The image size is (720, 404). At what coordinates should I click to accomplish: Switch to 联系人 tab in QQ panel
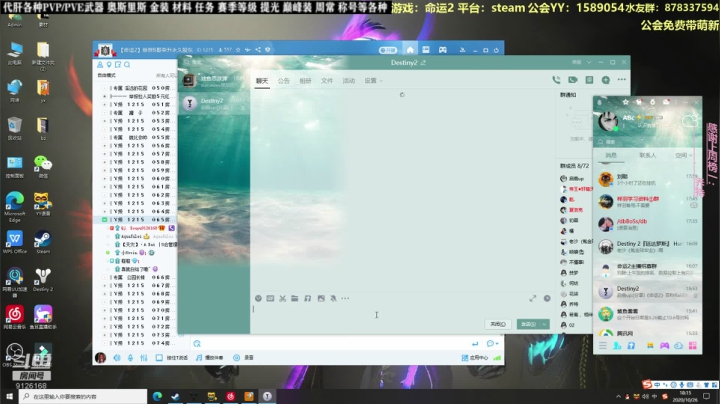pos(647,155)
